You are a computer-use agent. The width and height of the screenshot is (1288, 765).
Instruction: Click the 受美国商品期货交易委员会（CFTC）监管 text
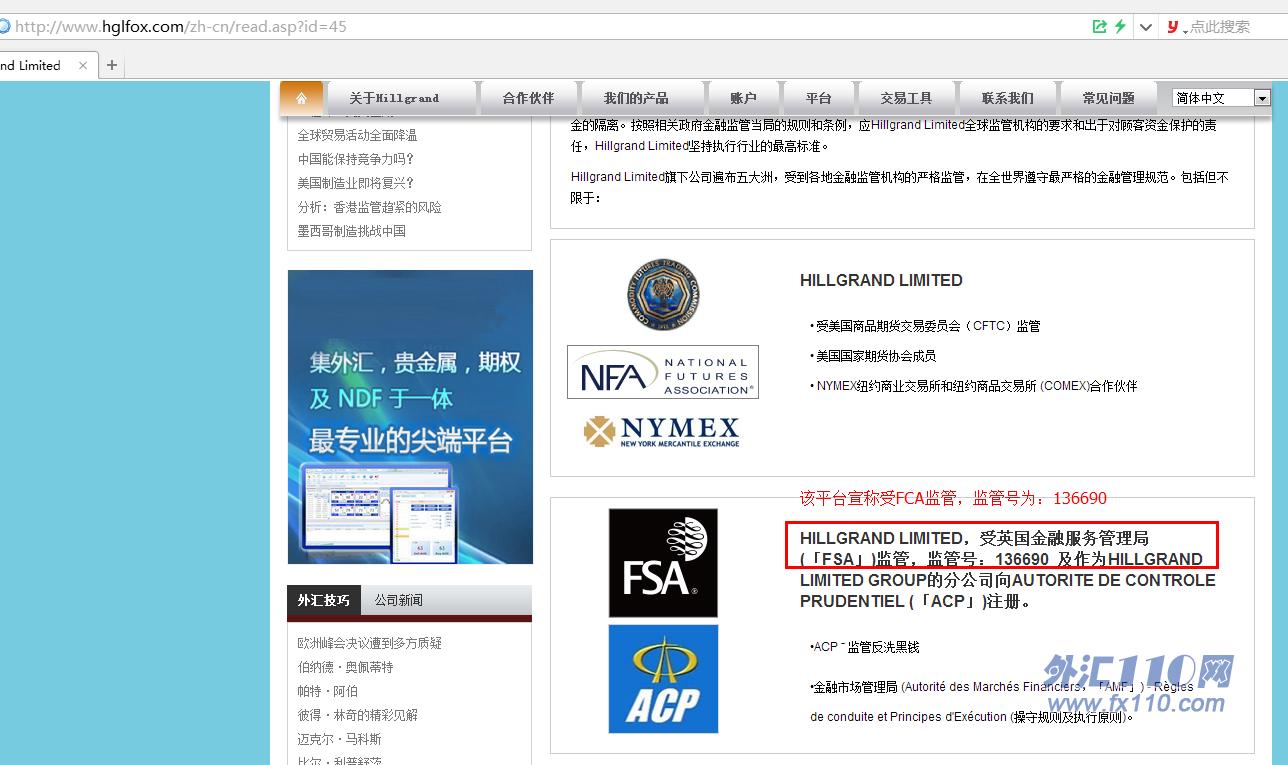928,326
